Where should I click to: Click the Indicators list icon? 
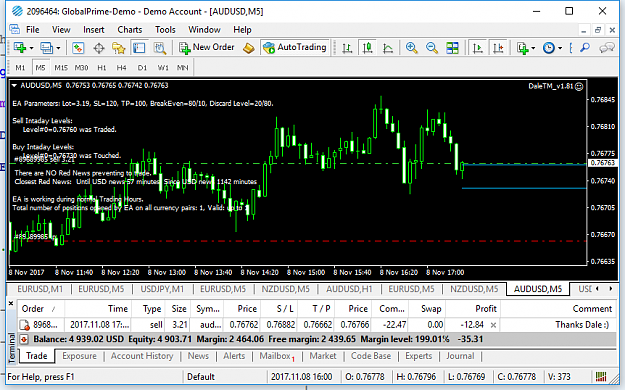coord(523,48)
